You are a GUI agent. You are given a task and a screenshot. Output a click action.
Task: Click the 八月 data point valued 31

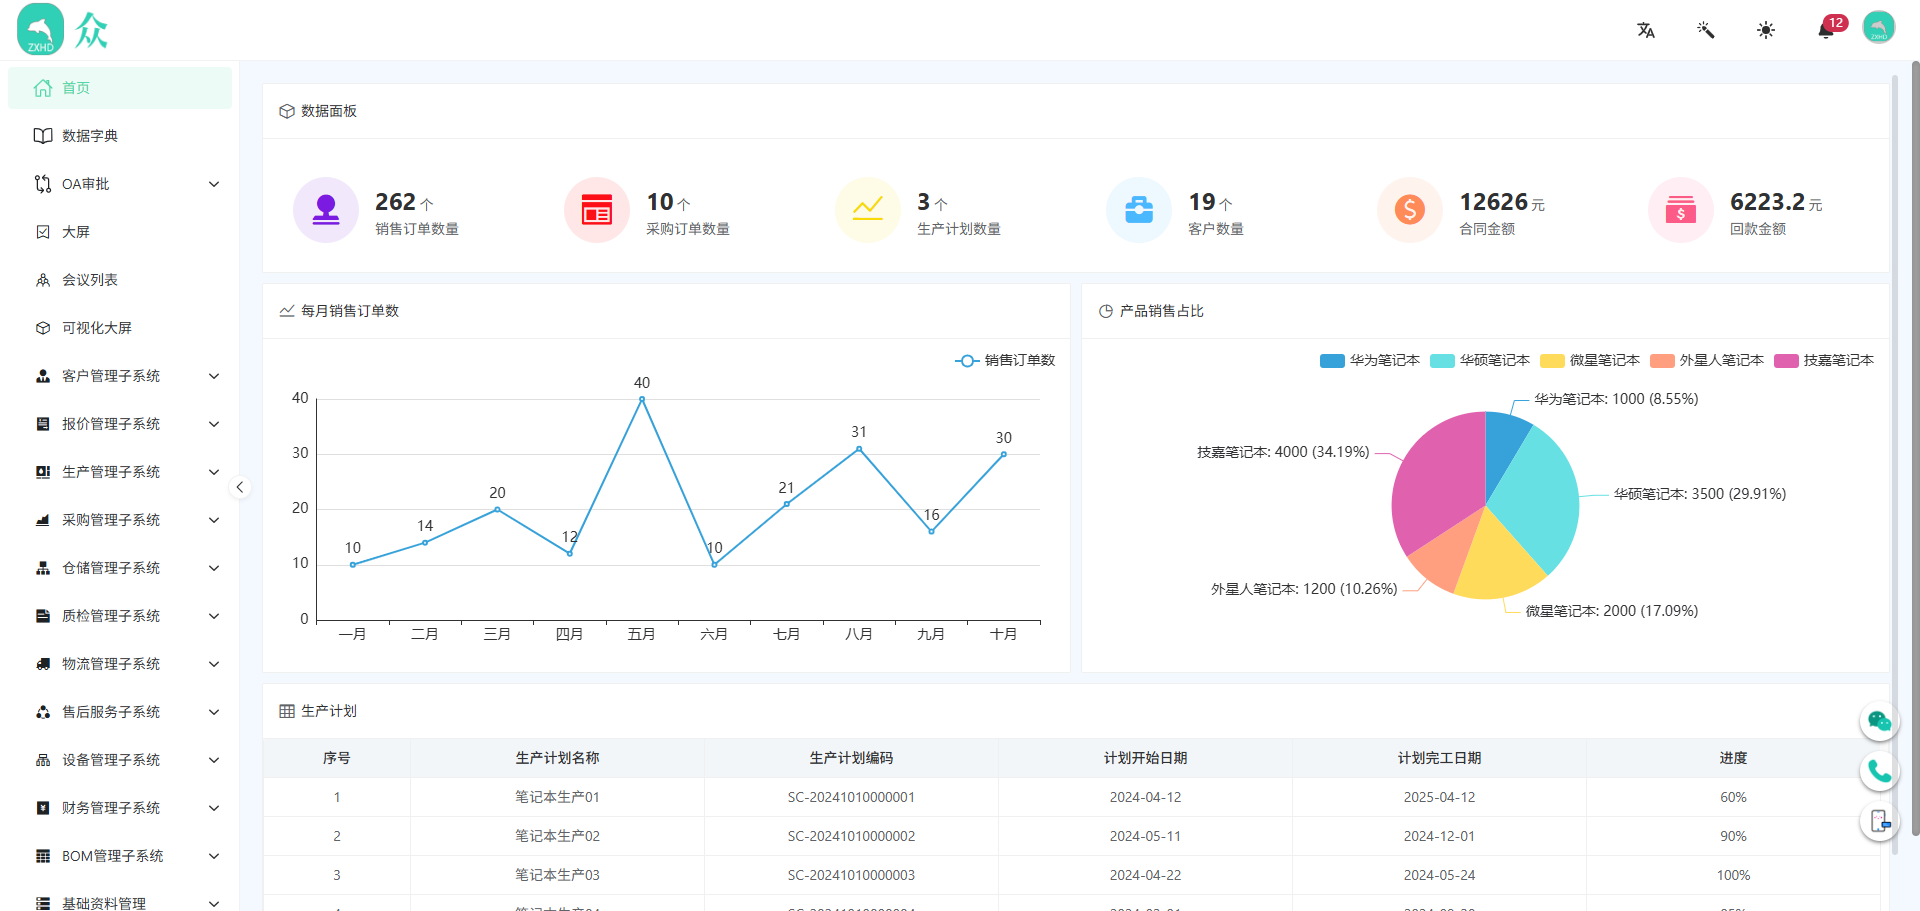click(x=859, y=449)
